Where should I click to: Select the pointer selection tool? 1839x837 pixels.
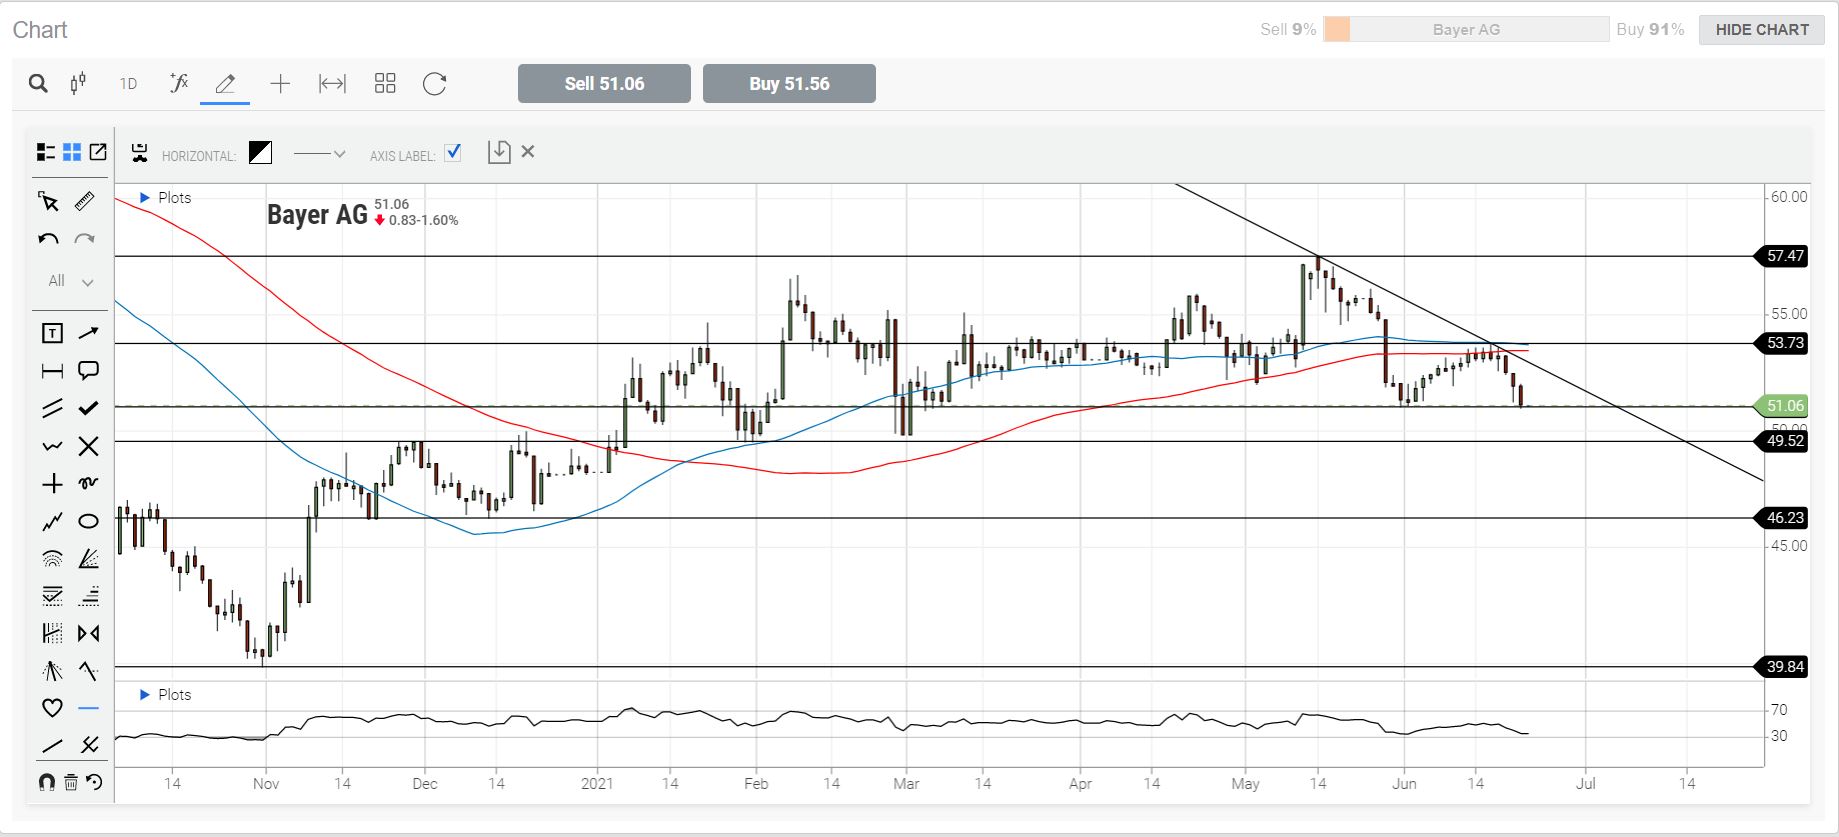coord(48,202)
